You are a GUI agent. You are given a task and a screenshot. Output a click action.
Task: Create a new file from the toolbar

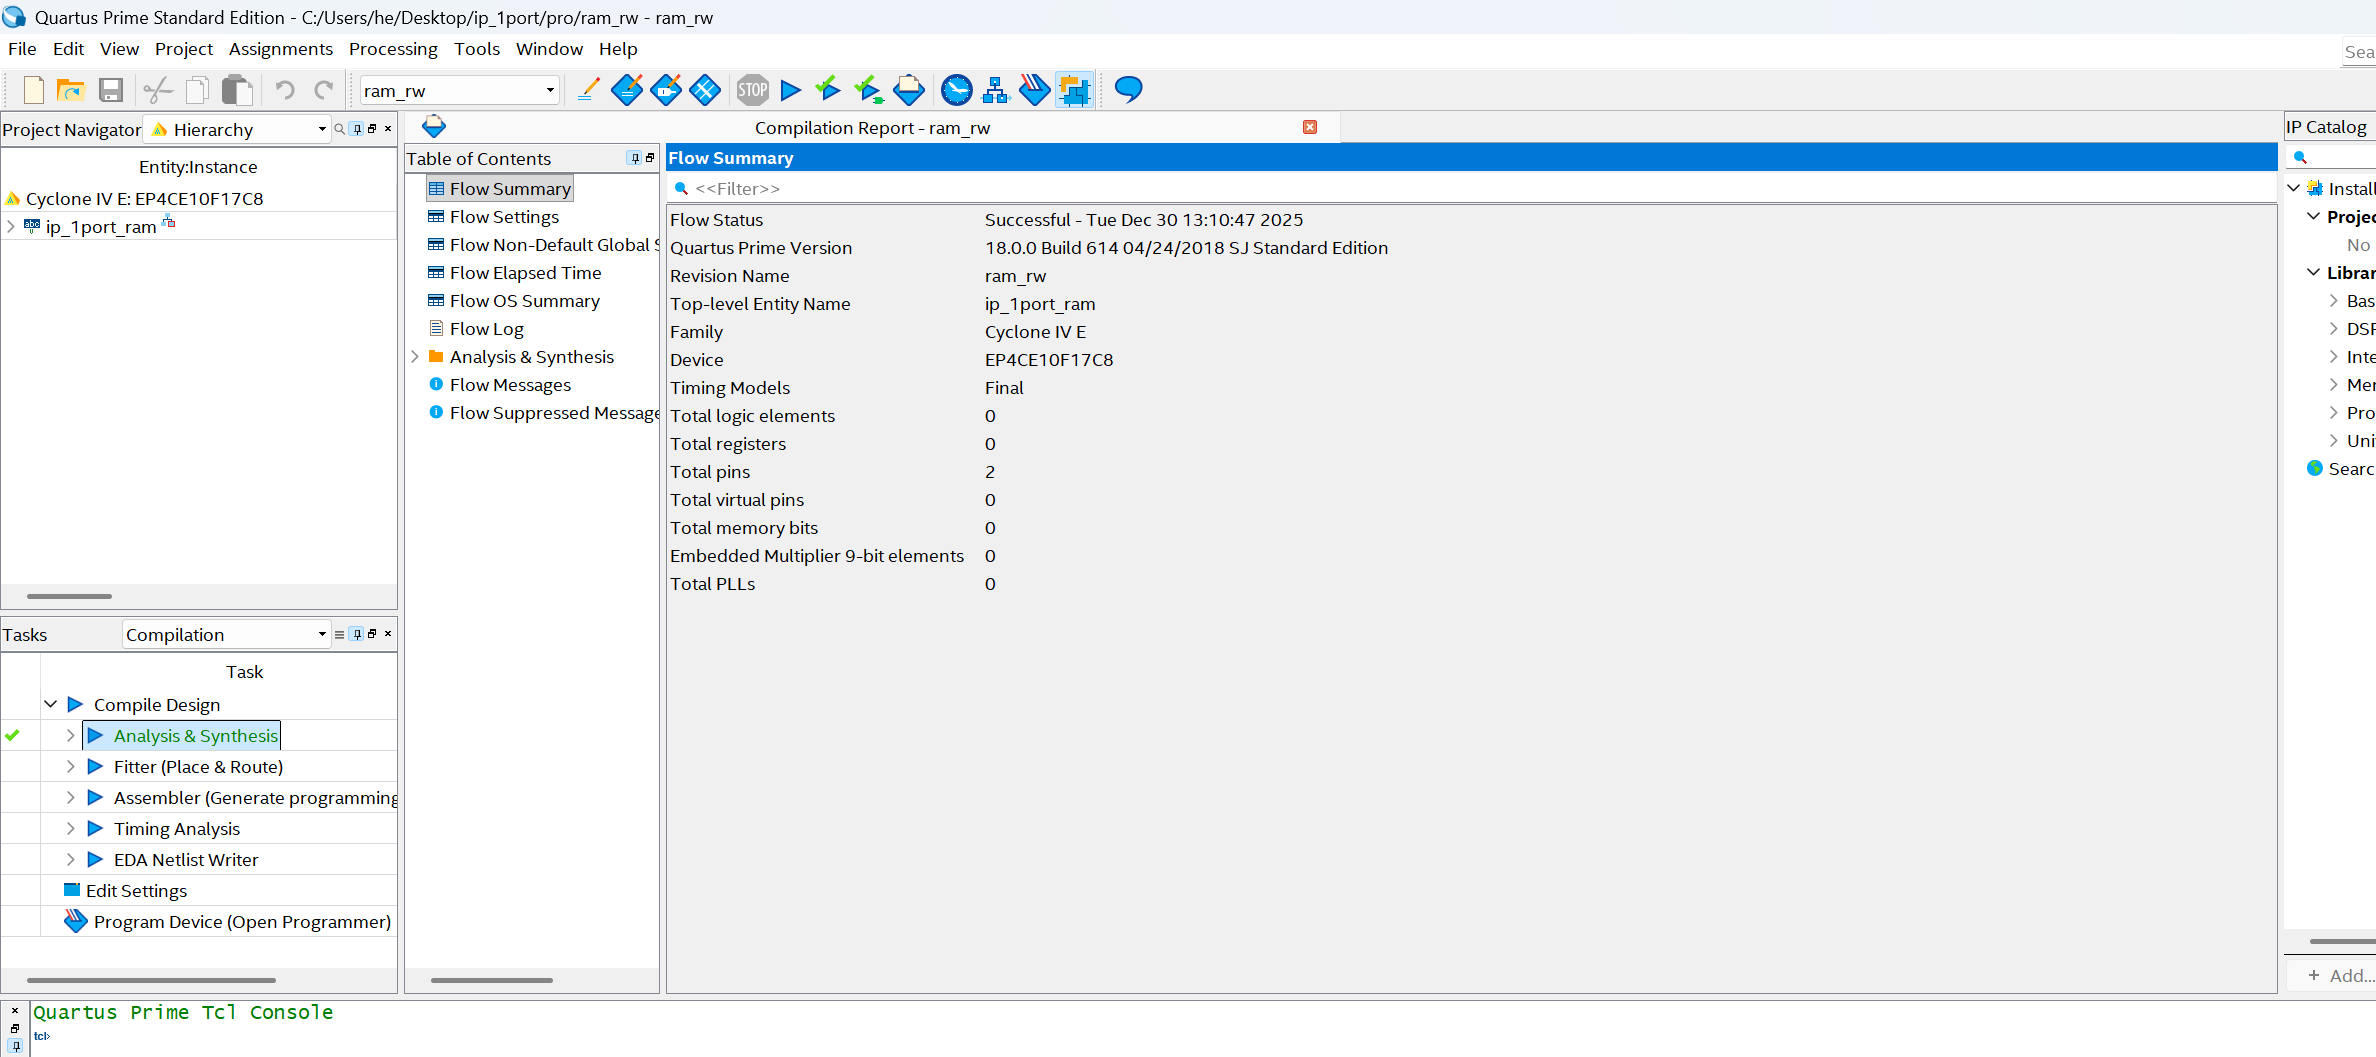33,90
